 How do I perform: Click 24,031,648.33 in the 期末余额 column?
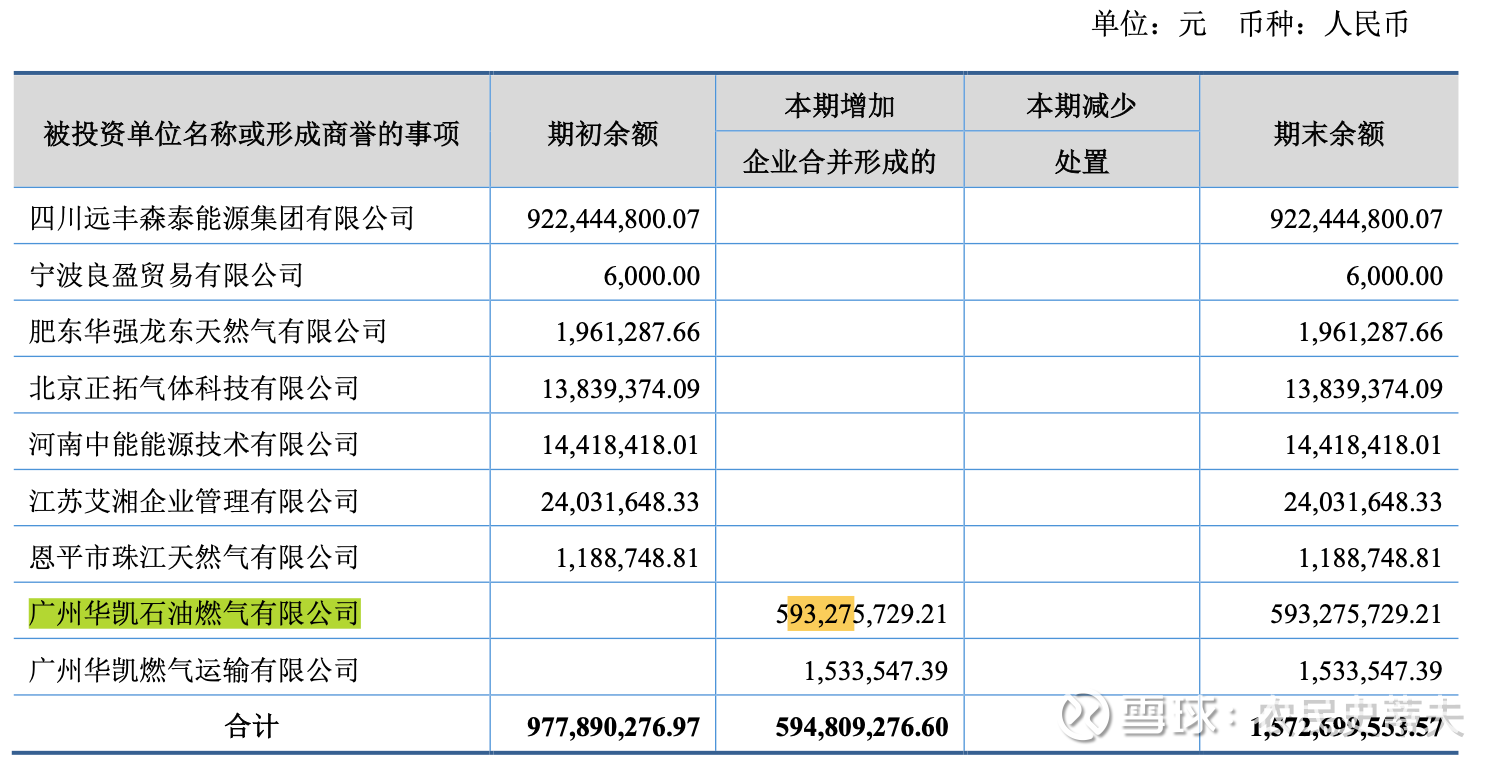(x=1364, y=501)
